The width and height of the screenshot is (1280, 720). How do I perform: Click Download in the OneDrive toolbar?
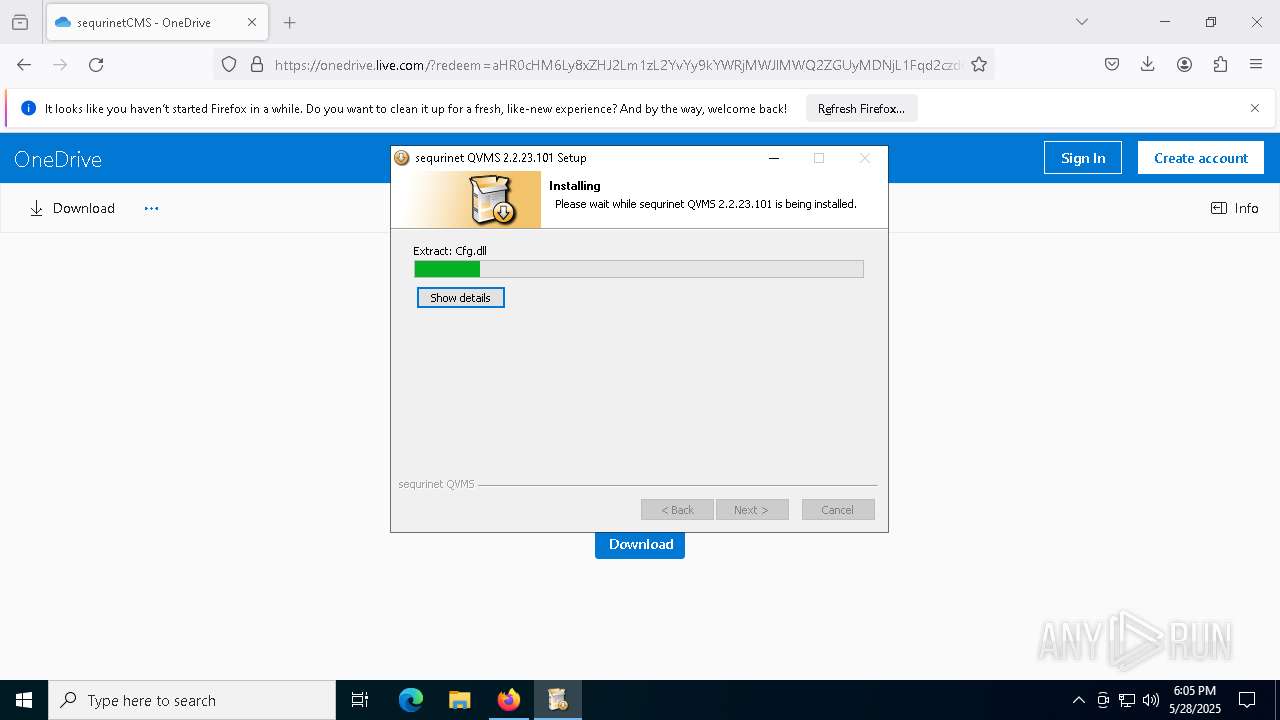[72, 208]
